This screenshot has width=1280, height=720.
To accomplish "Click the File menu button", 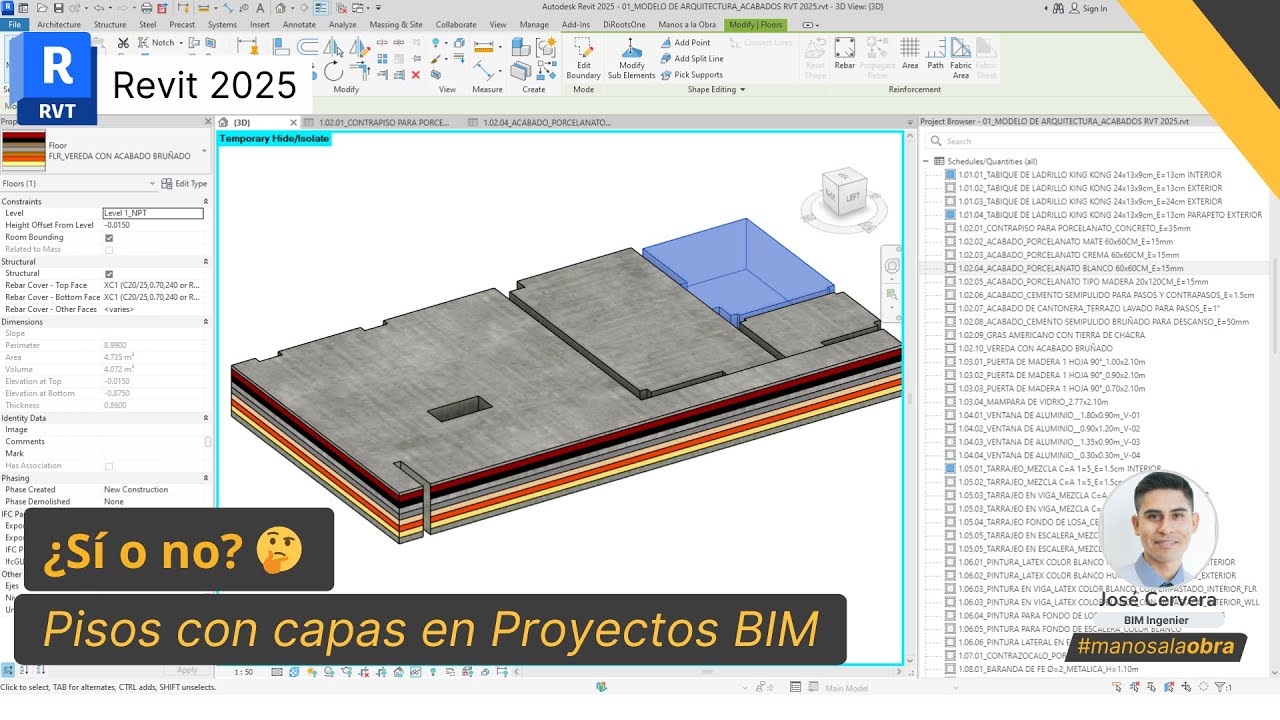I will pyautogui.click(x=15, y=24).
